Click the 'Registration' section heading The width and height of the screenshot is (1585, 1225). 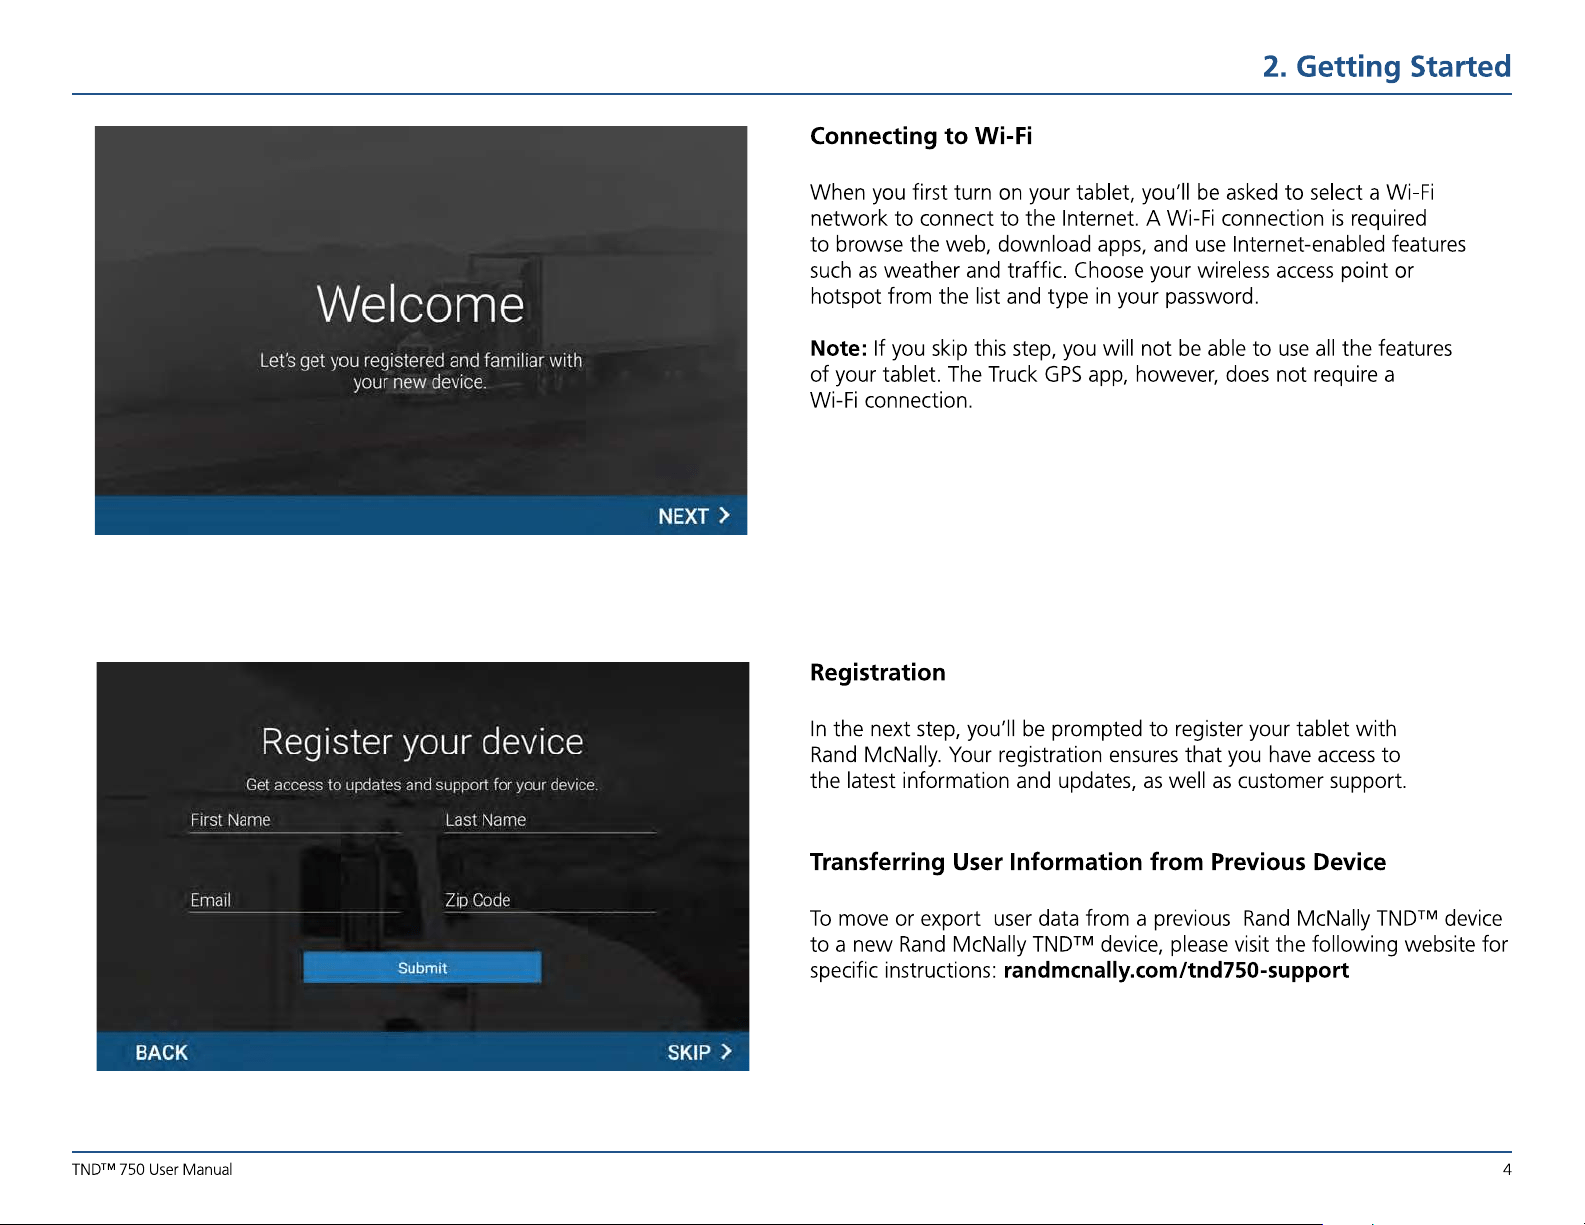coord(878,673)
